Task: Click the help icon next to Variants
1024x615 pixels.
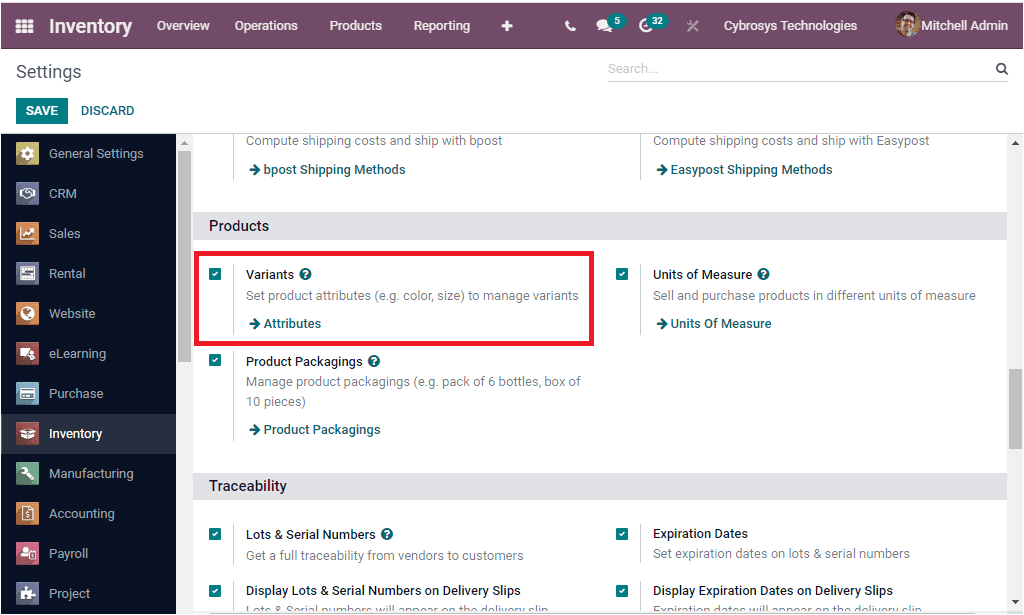Action: click(306, 274)
